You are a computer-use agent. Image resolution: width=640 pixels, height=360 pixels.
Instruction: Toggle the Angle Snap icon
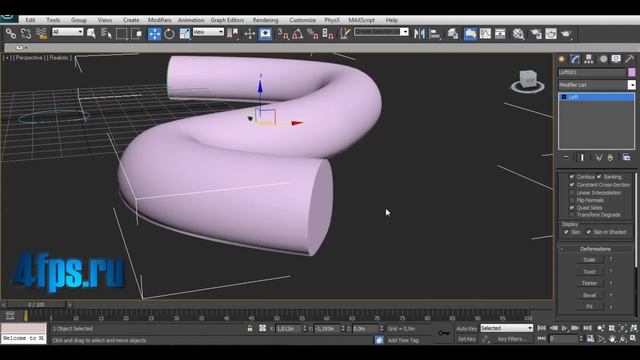[298, 34]
